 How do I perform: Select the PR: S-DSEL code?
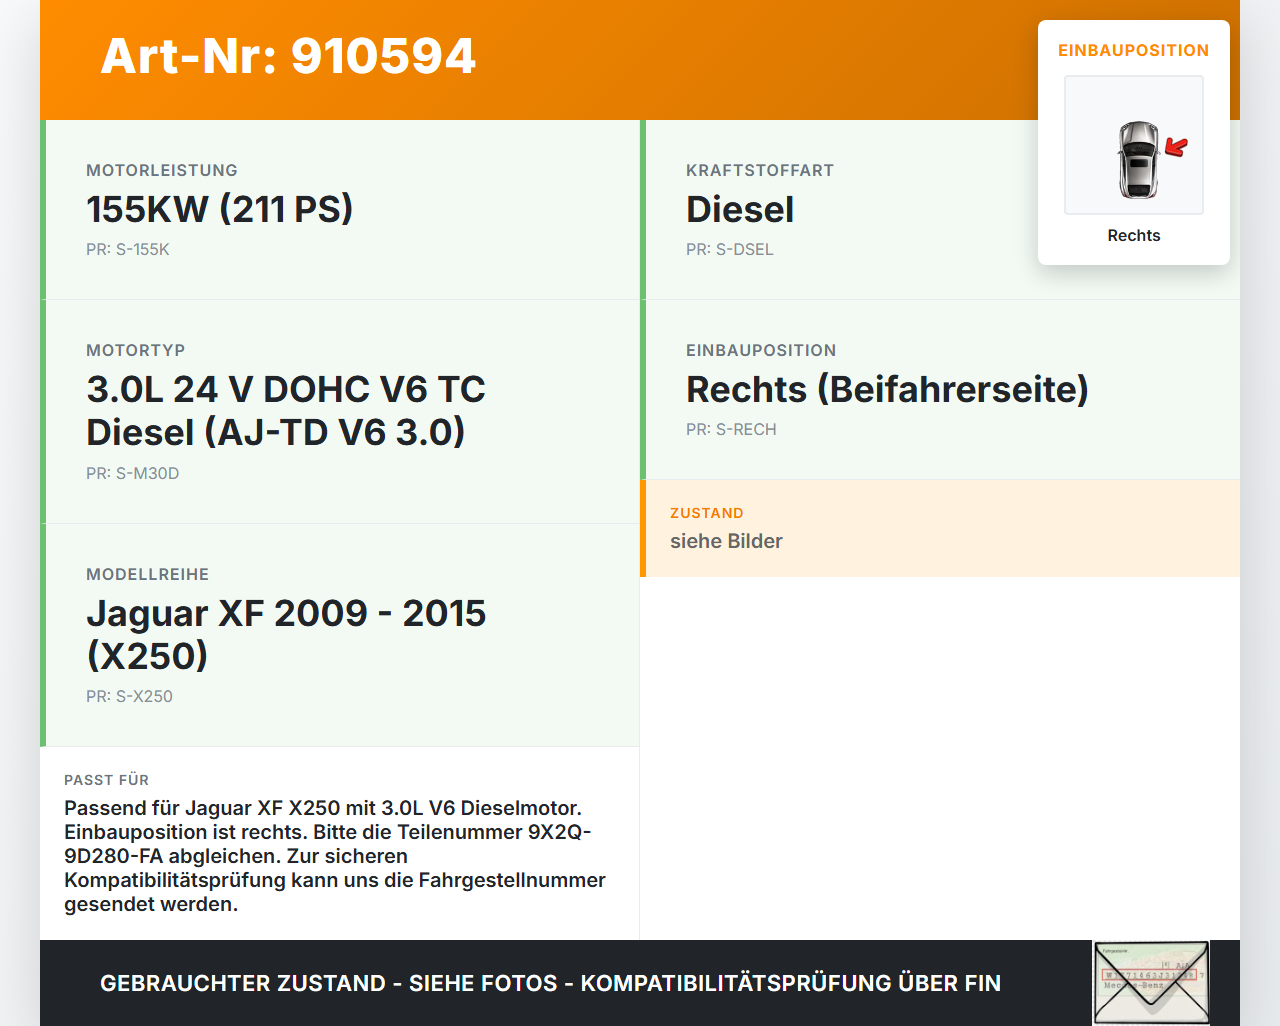click(730, 249)
